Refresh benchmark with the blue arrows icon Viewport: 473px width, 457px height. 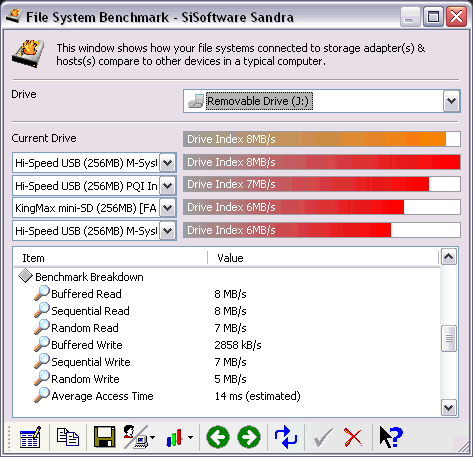286,437
